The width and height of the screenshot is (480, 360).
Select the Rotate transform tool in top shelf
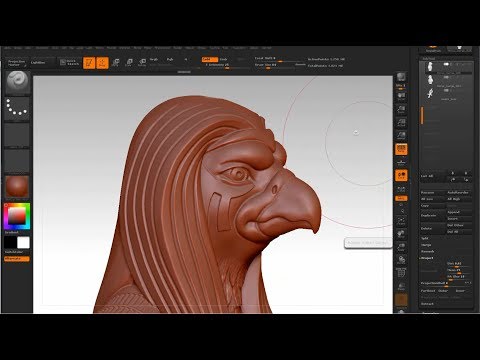[142, 63]
